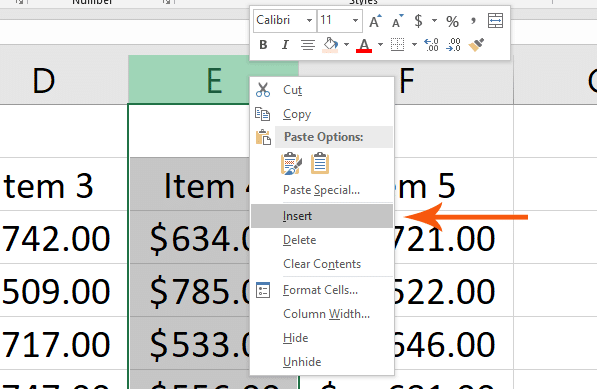
Task: Open the fill color dropdown arrow
Action: pos(346,45)
